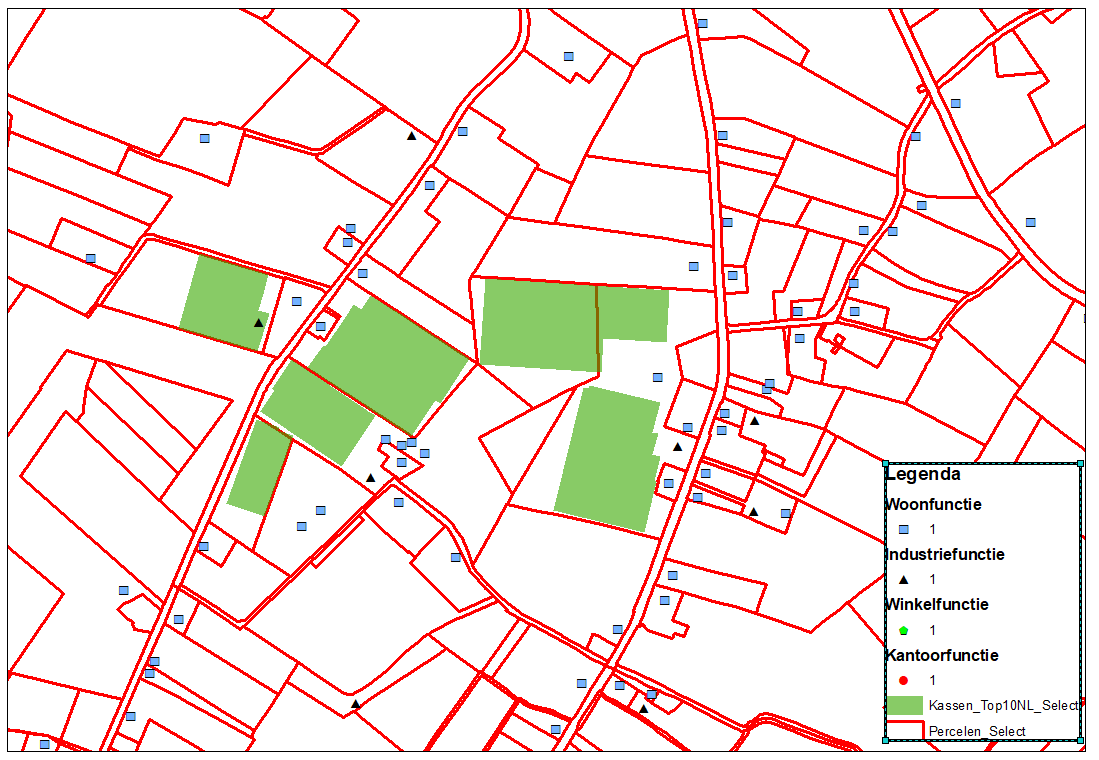Click the red circle Kantoorfunctie legend symbol

[x=903, y=680]
